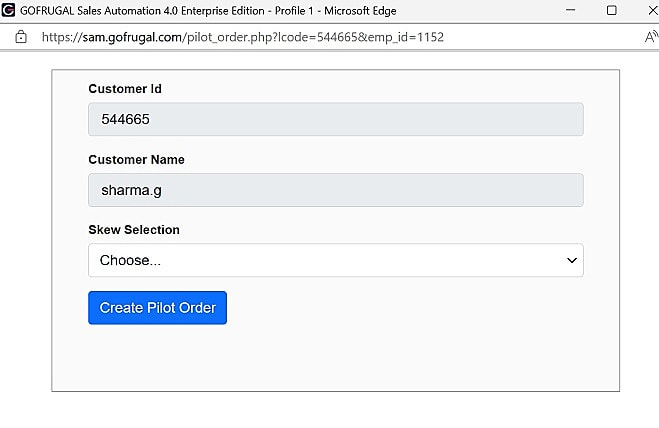Click the chevron arrow of Skew Selection
The width and height of the screenshot is (659, 428).
[x=572, y=260]
